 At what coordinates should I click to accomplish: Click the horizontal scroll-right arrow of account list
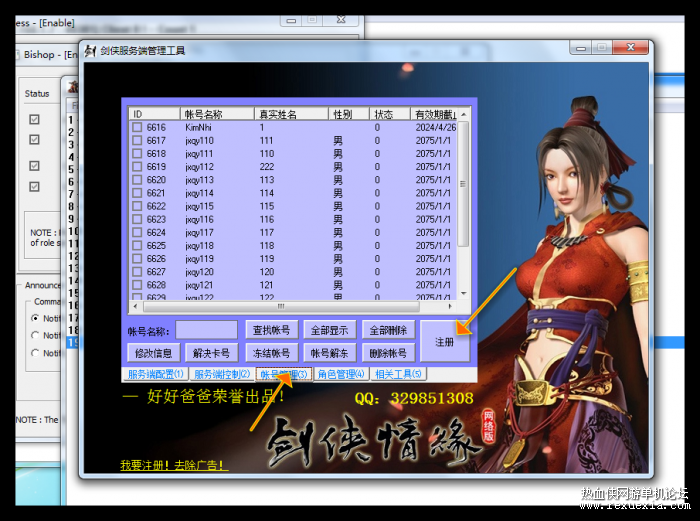450,306
